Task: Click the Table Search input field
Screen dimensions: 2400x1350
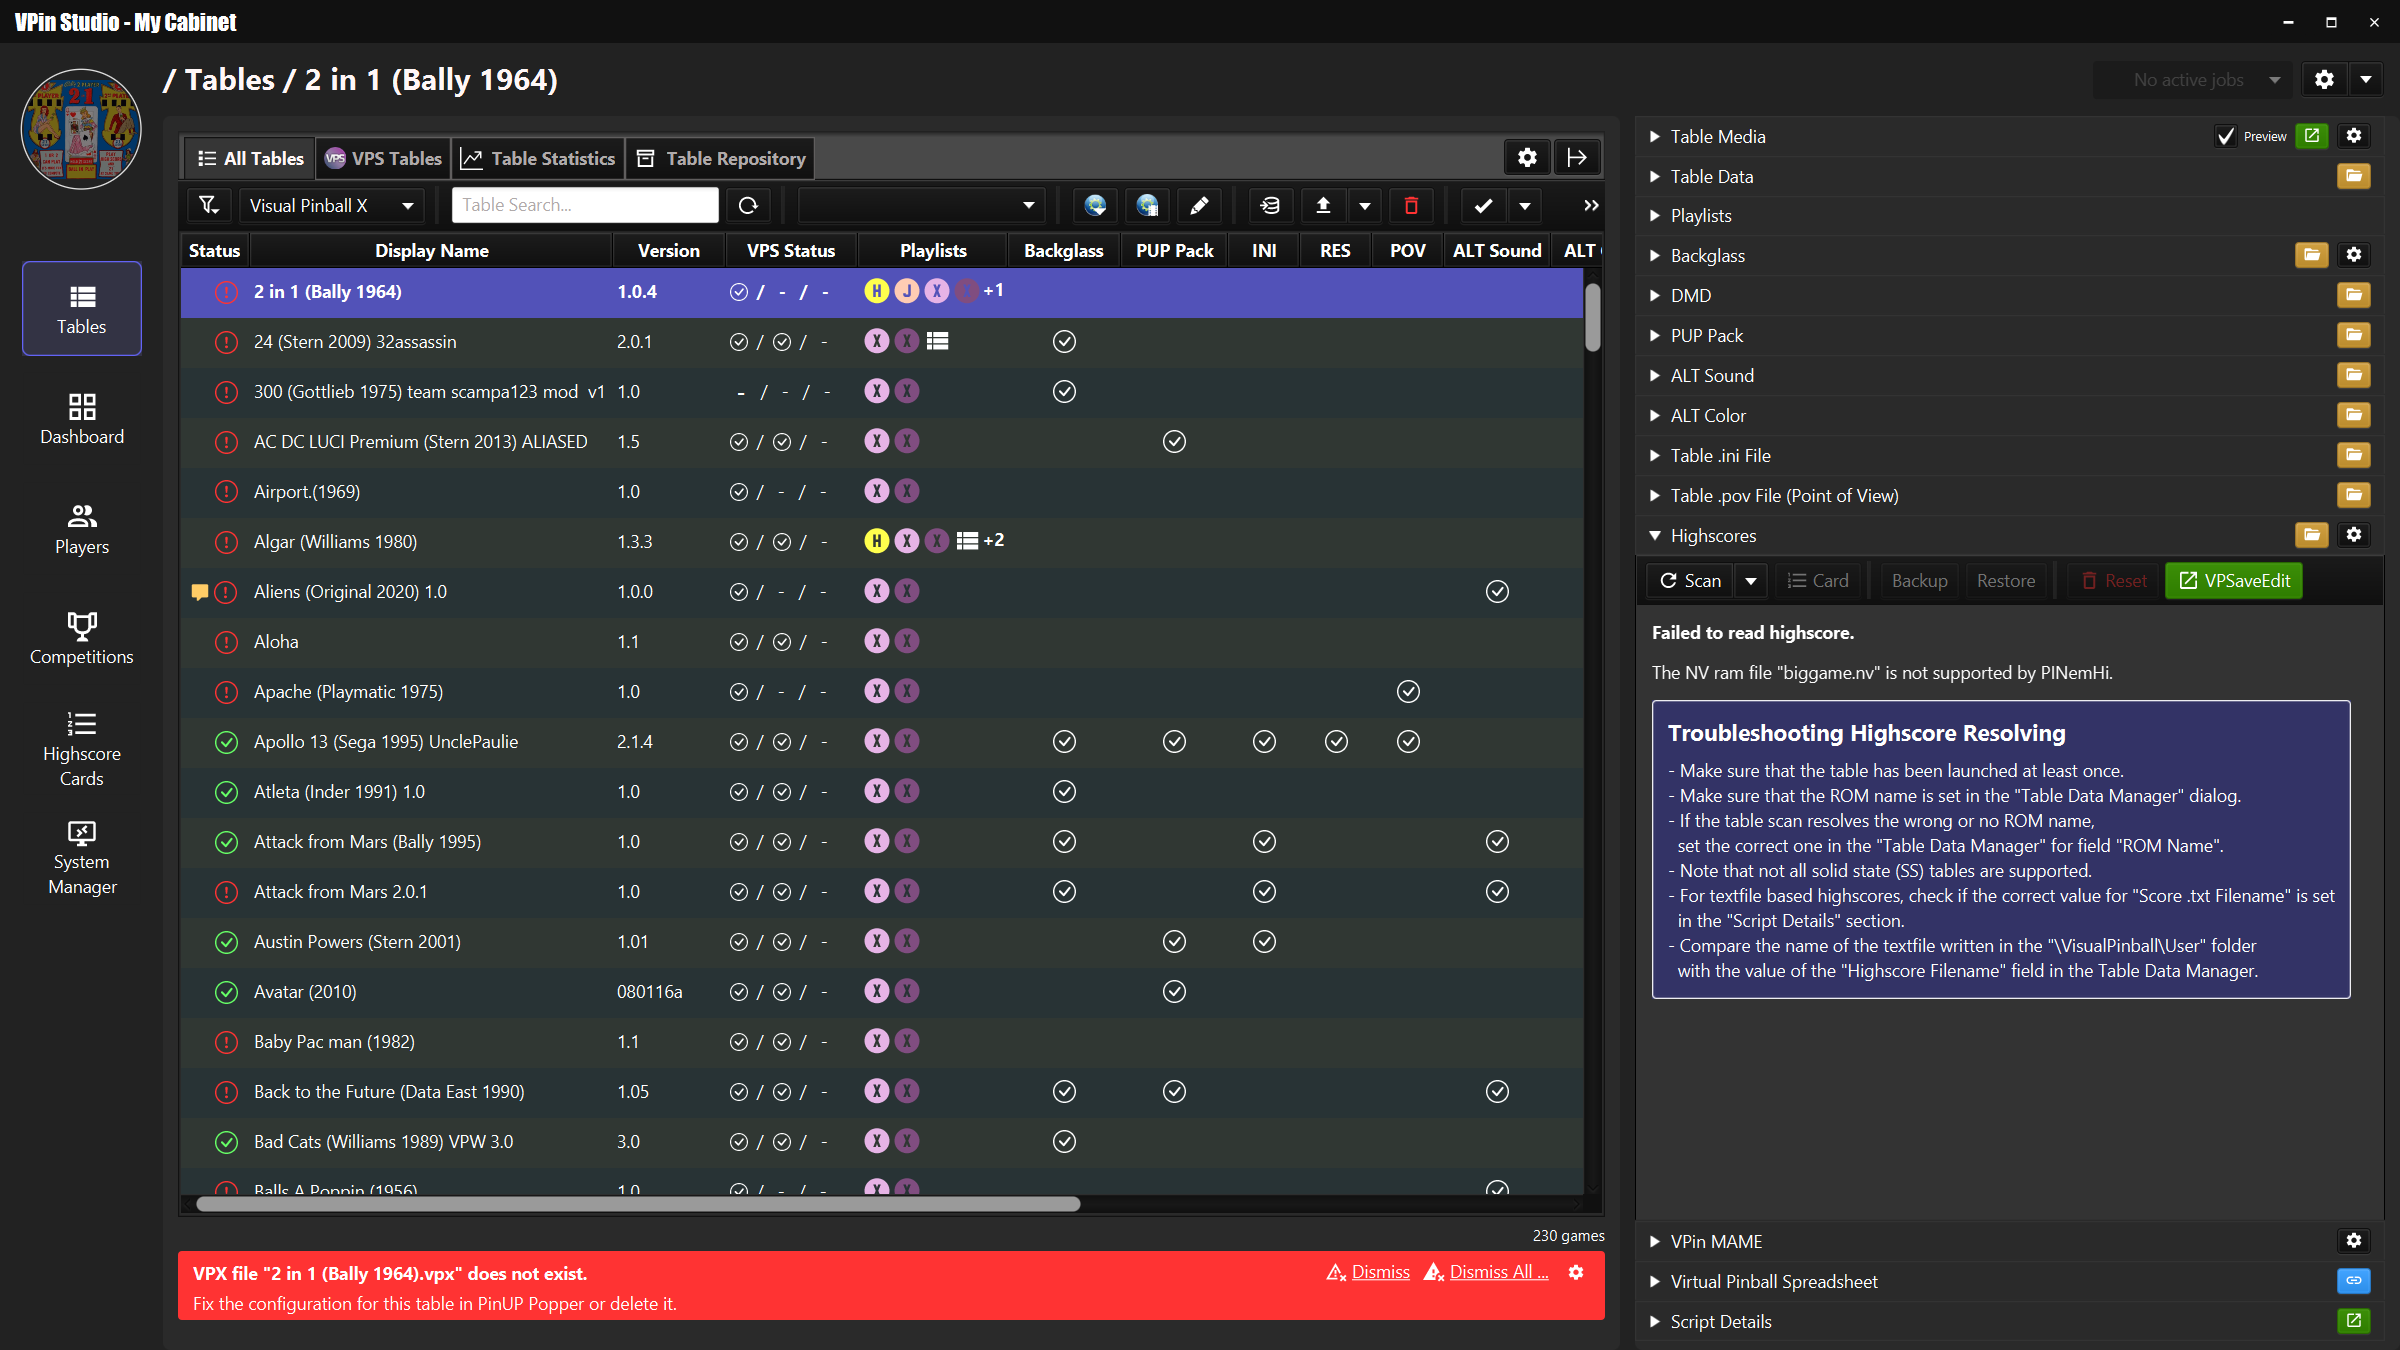Action: pyautogui.click(x=585, y=205)
